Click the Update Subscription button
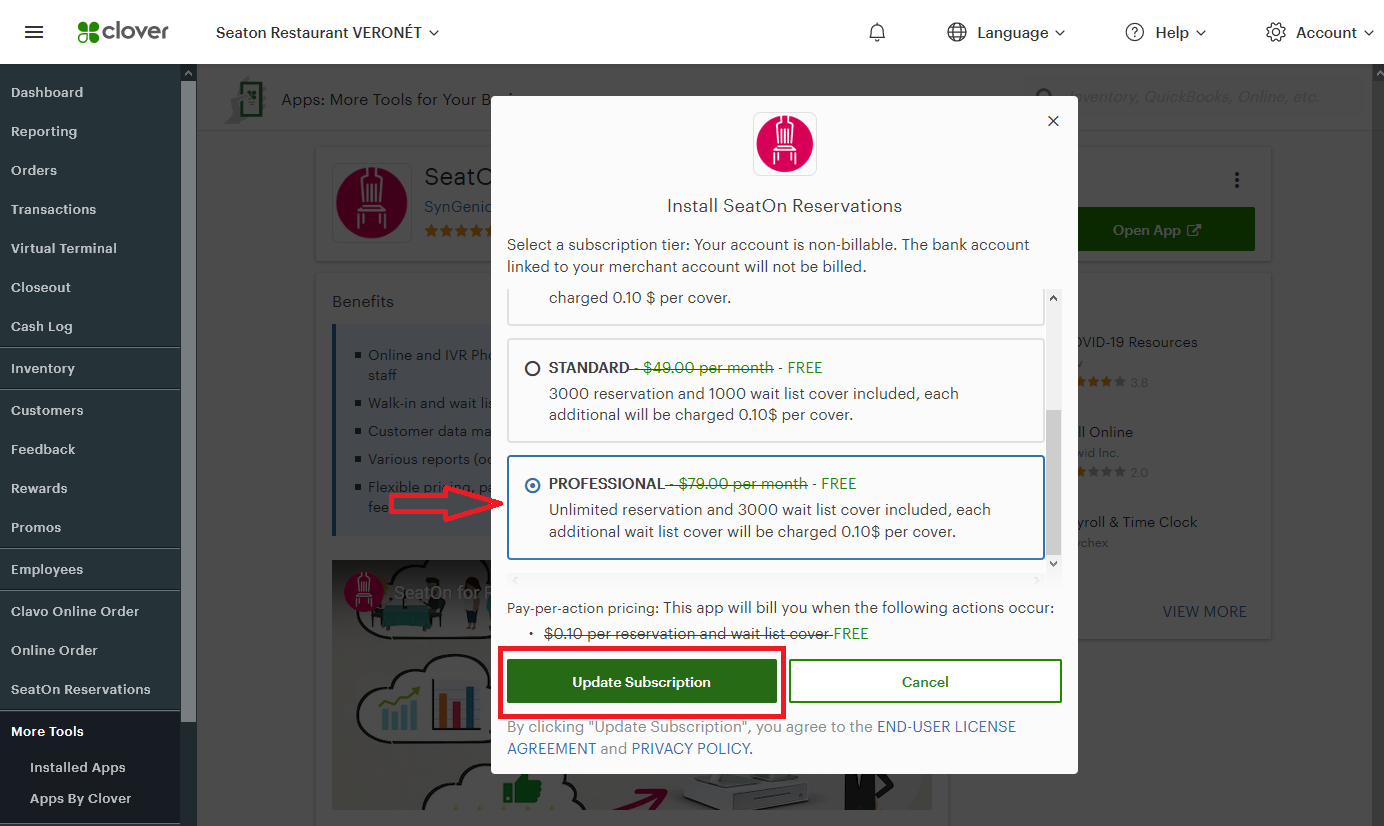This screenshot has width=1384, height=826. [x=642, y=682]
